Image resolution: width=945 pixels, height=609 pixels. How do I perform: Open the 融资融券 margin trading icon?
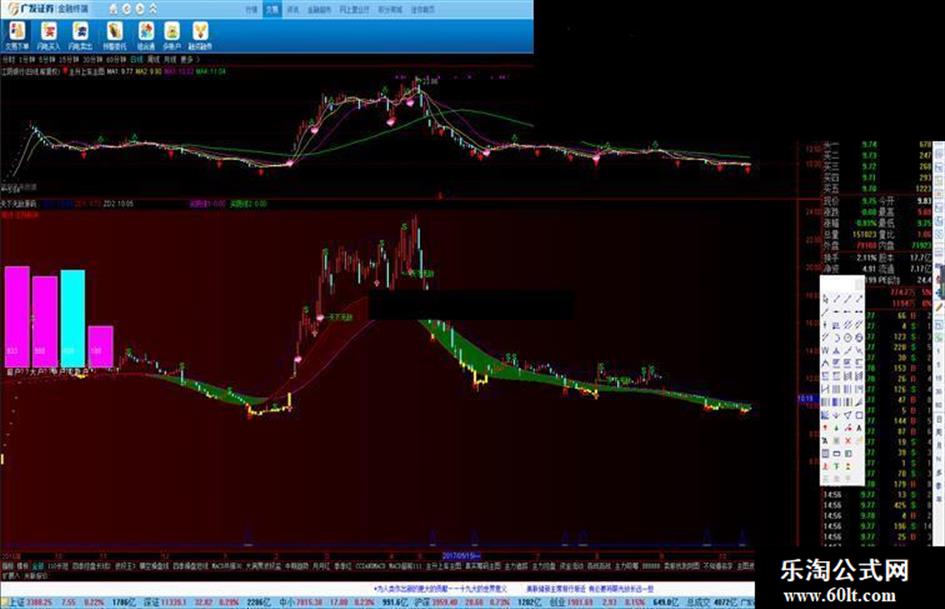tap(199, 36)
